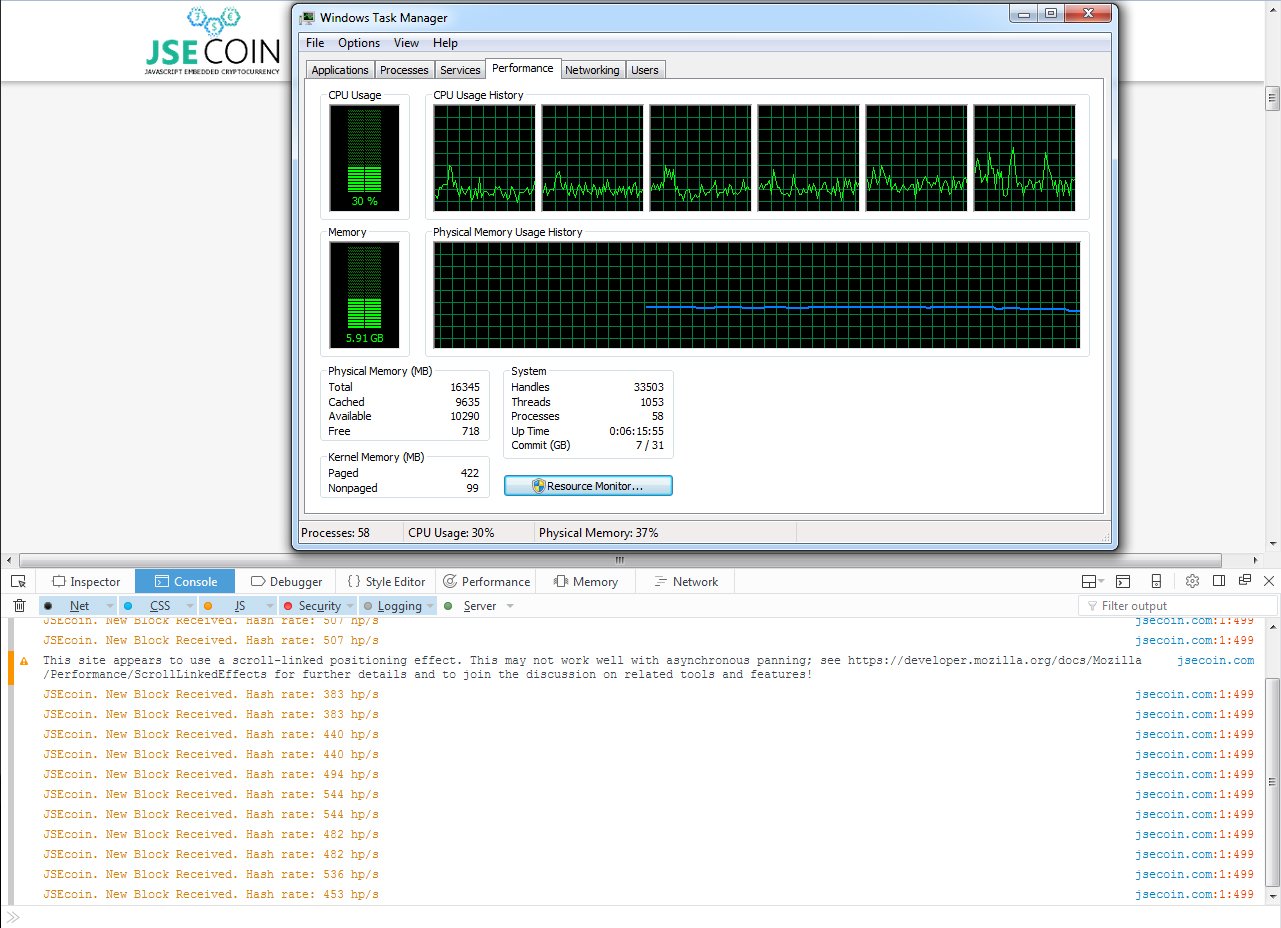Select the 'Hash rate: 494 hp/s' log line

click(x=211, y=774)
